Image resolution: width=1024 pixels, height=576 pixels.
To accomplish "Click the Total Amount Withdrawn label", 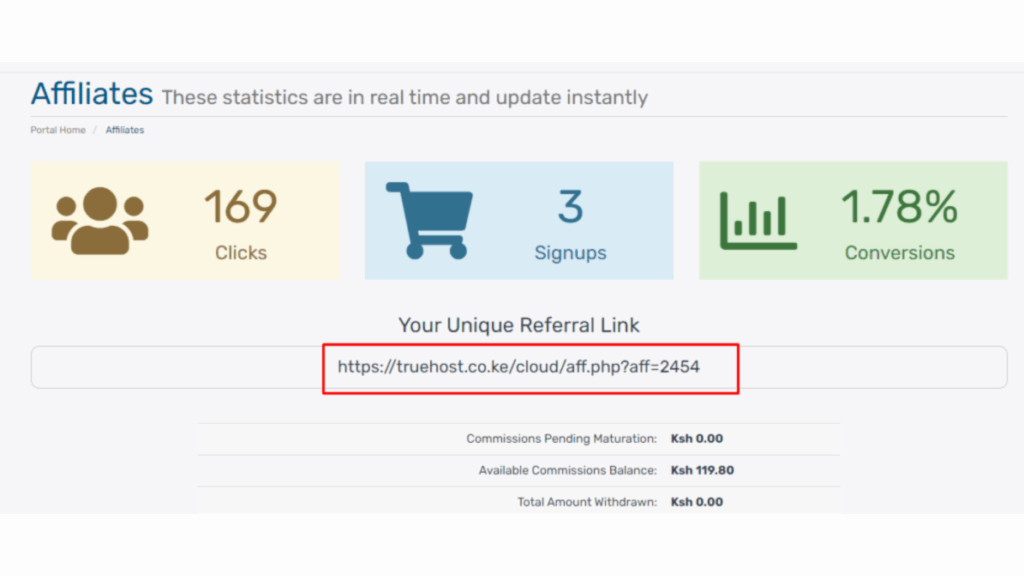I will pyautogui.click(x=587, y=502).
